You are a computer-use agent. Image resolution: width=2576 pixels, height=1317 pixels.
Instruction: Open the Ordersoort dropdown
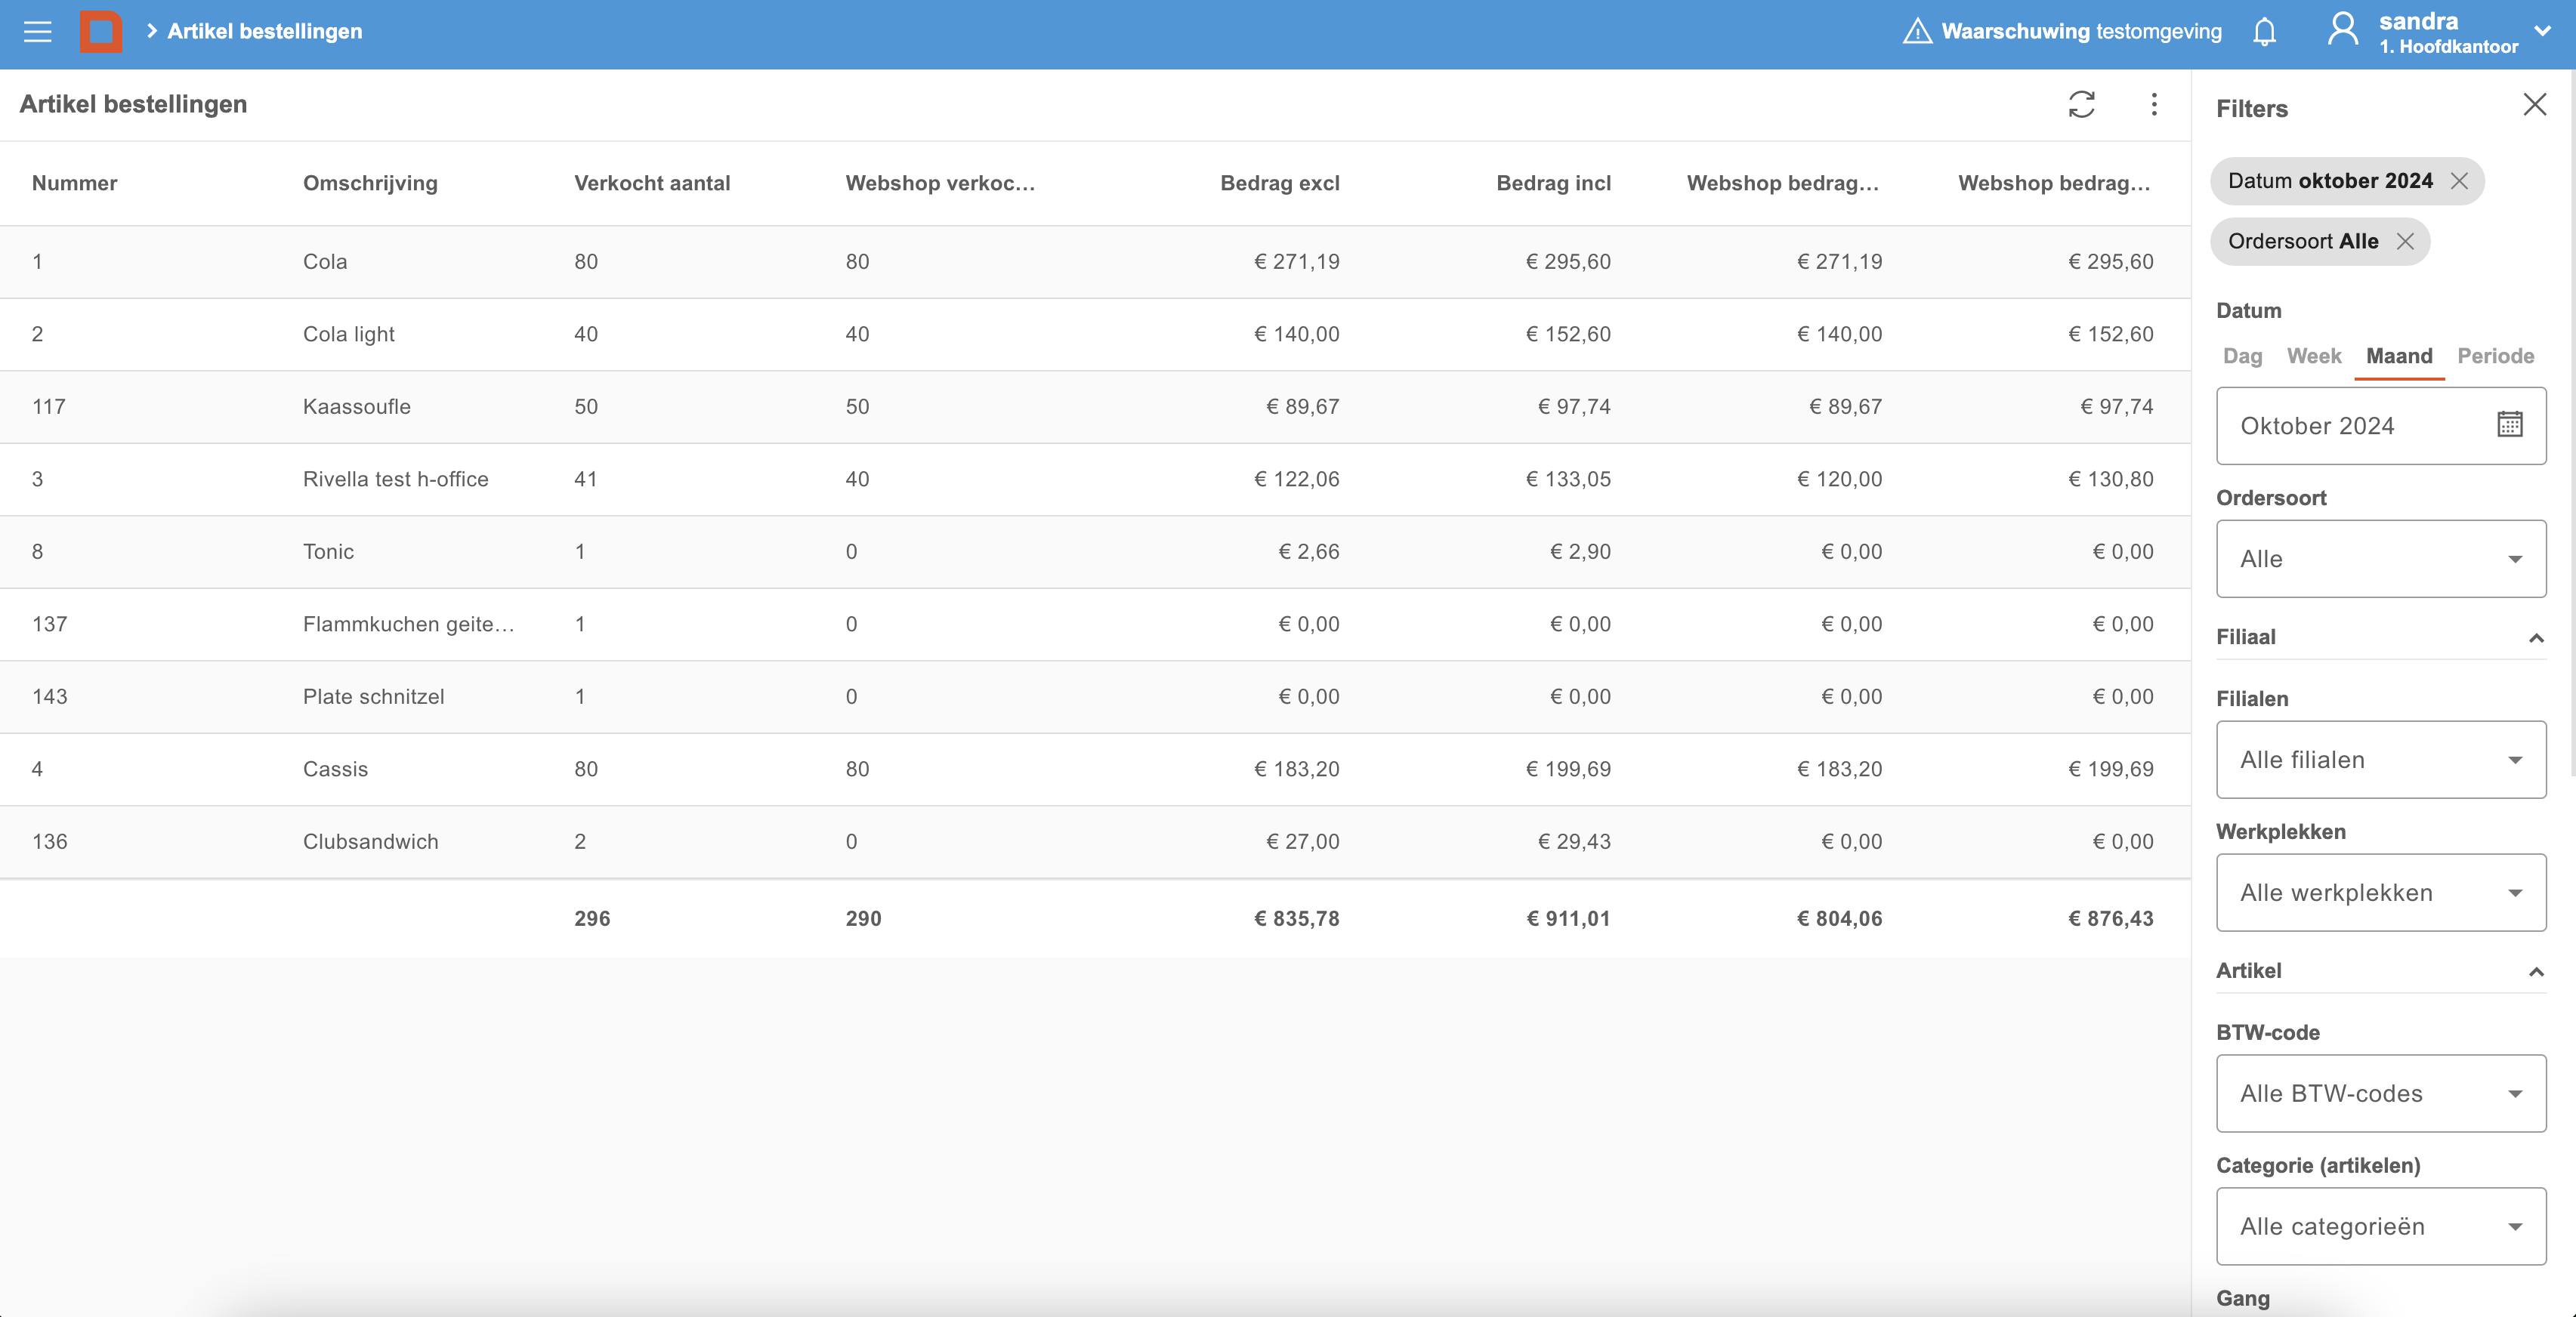2380,559
